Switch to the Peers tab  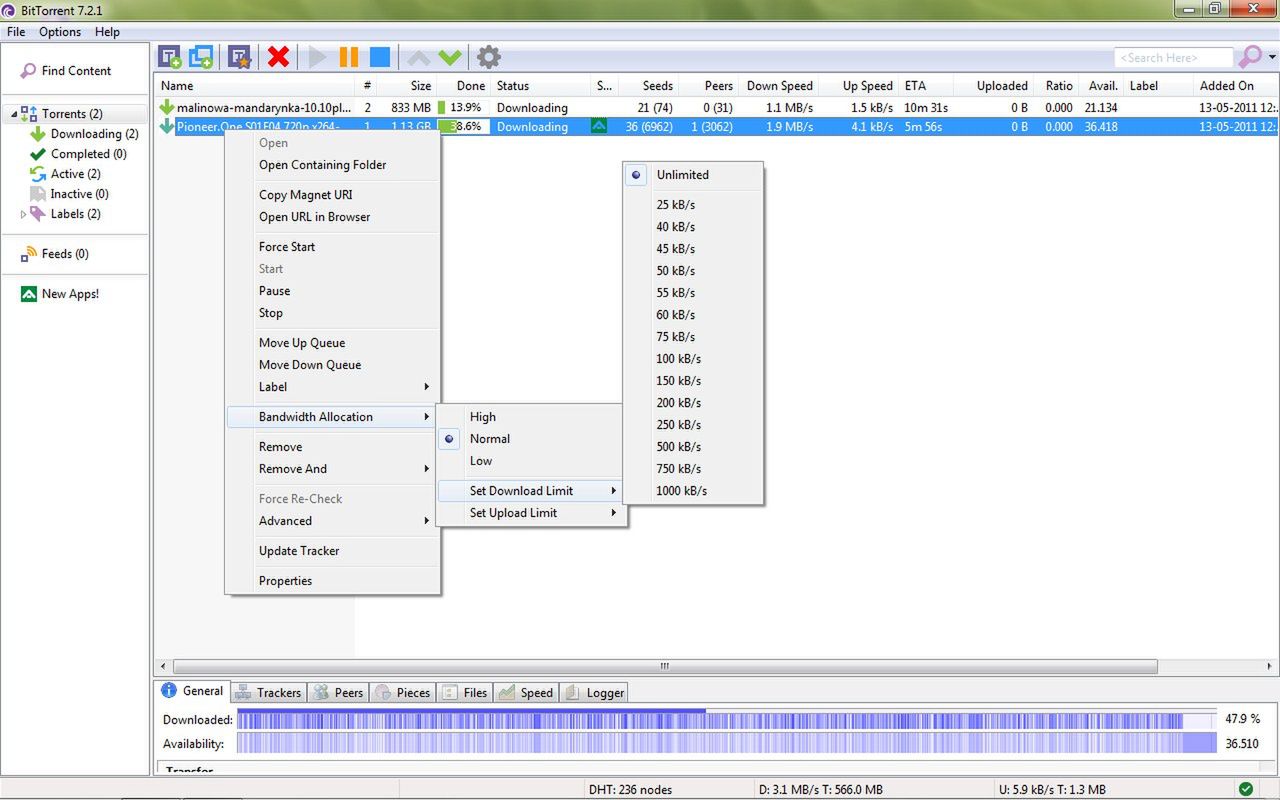tap(338, 692)
